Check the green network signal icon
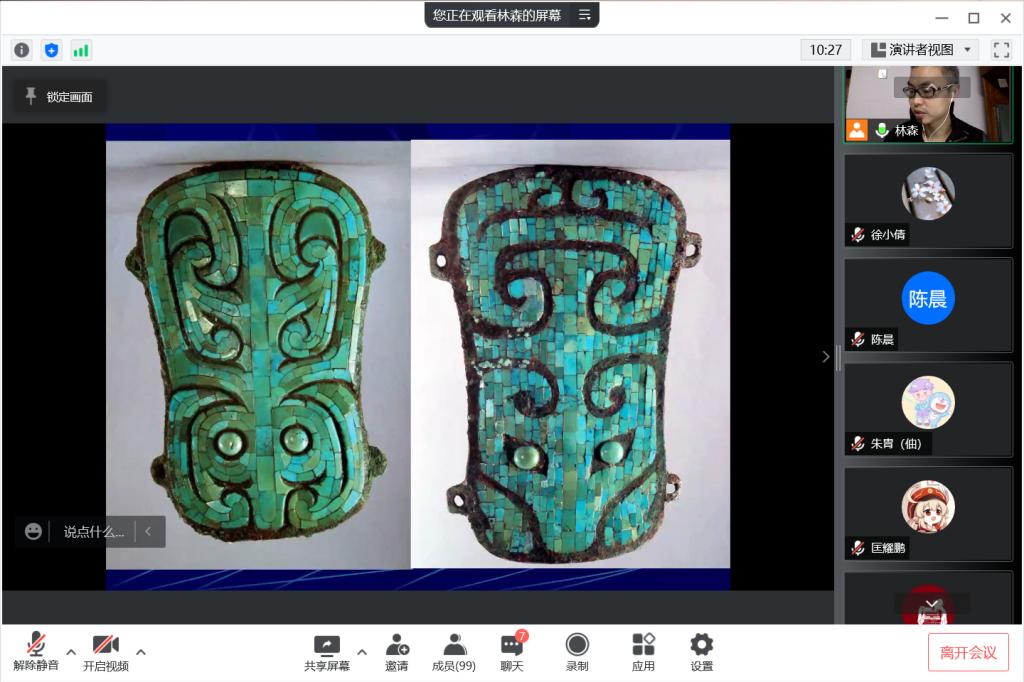 point(81,50)
